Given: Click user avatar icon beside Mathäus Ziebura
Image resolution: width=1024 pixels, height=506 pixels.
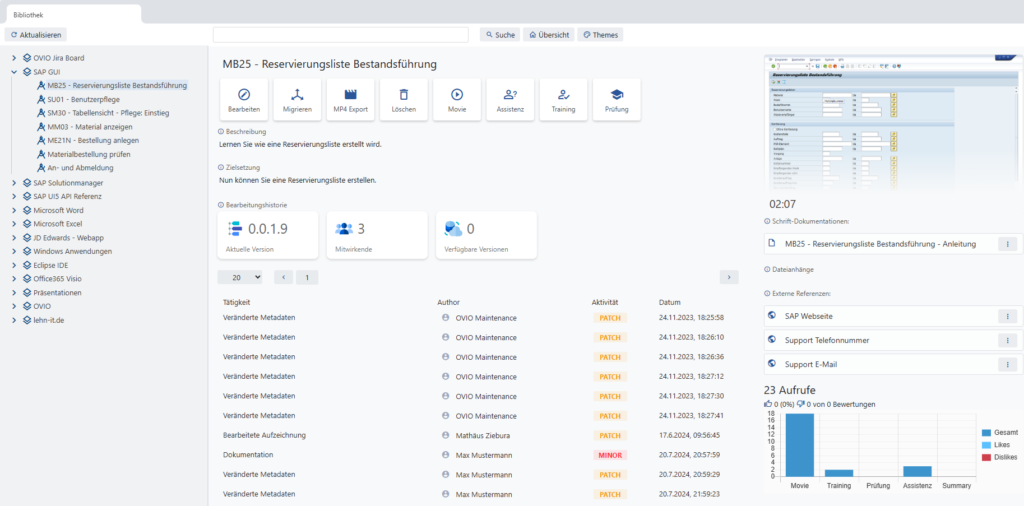Looking at the screenshot, I should click(445, 435).
